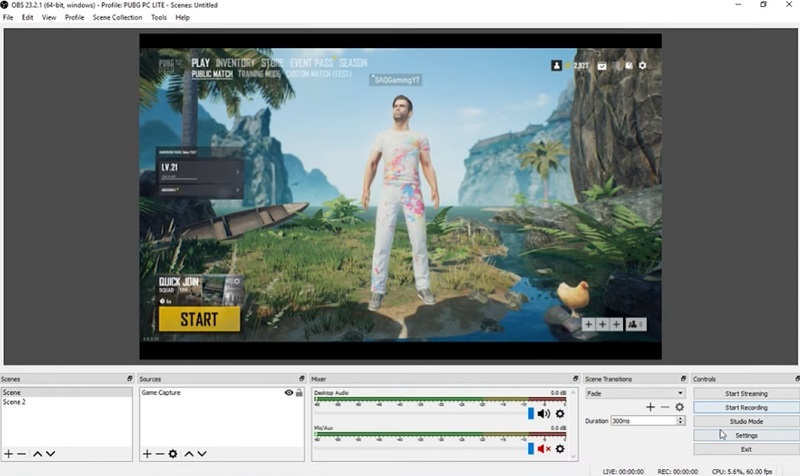
Task: Click the profile icon in game preview
Action: 556,65
